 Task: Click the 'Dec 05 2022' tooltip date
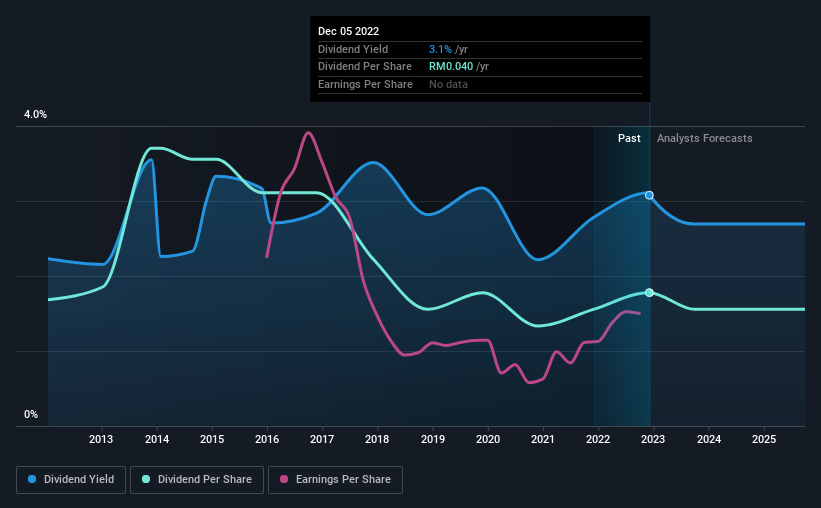348,31
